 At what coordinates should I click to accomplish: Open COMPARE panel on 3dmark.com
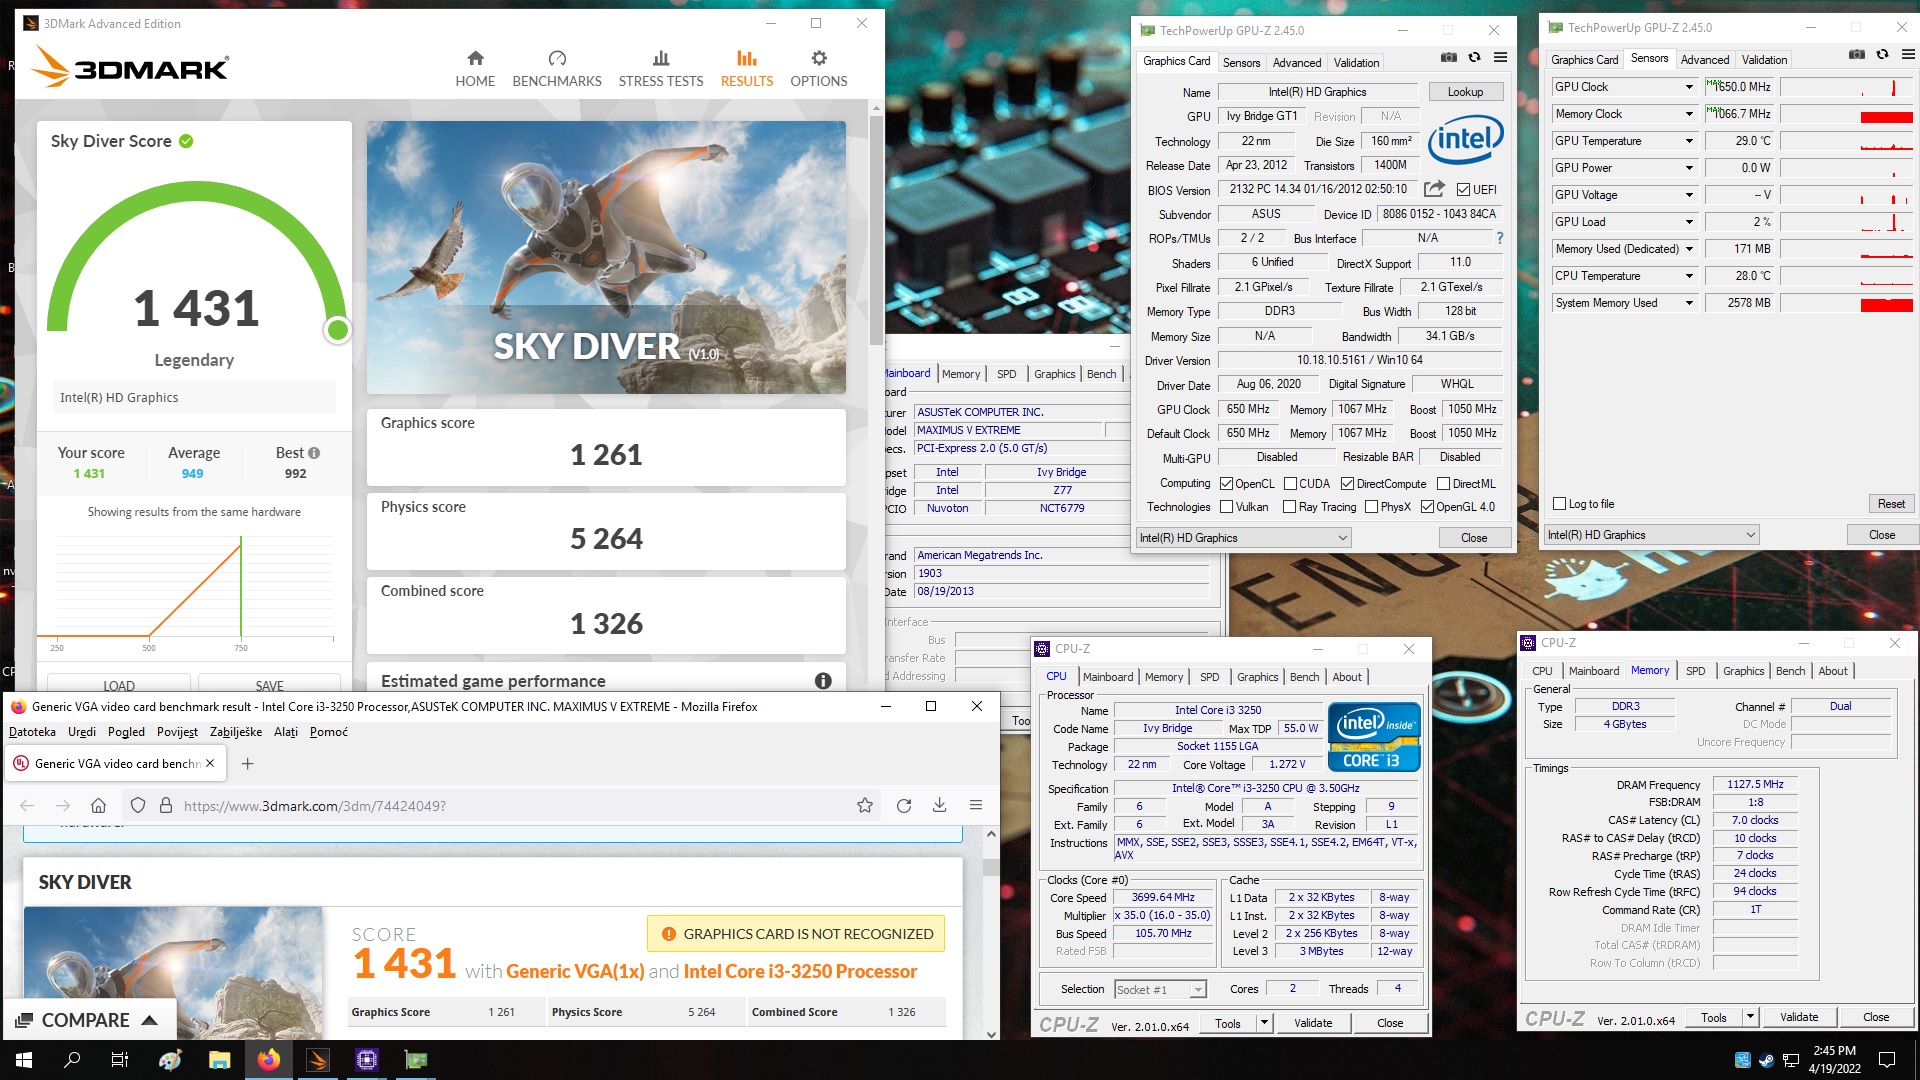[x=87, y=1020]
